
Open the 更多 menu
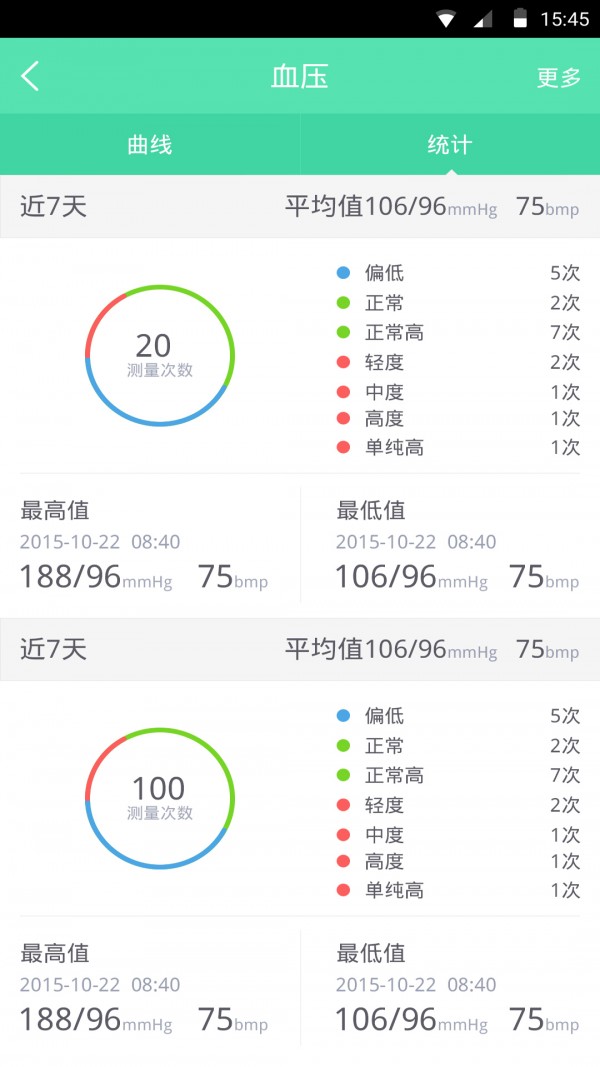558,78
